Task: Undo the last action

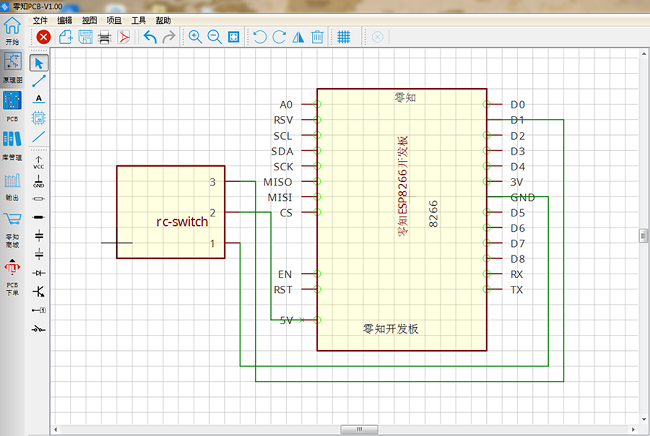Action: tap(150, 37)
